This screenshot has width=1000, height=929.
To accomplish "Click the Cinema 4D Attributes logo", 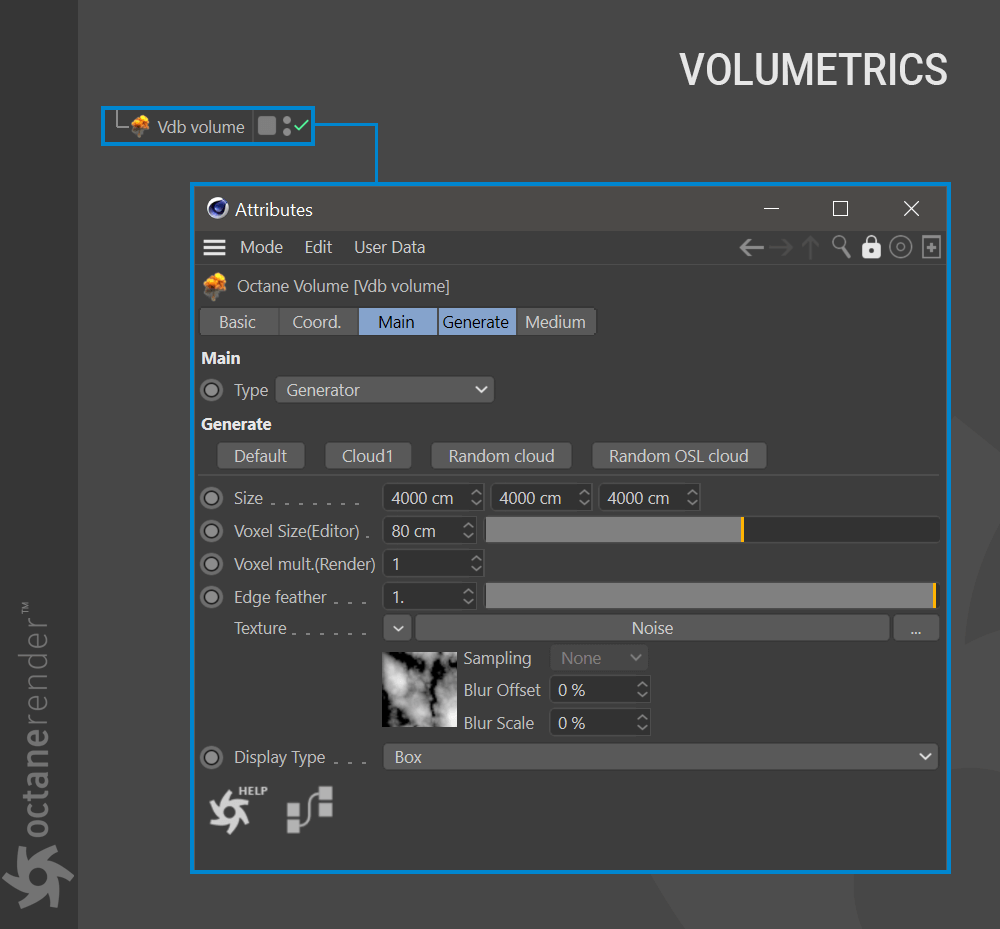I will click(217, 208).
